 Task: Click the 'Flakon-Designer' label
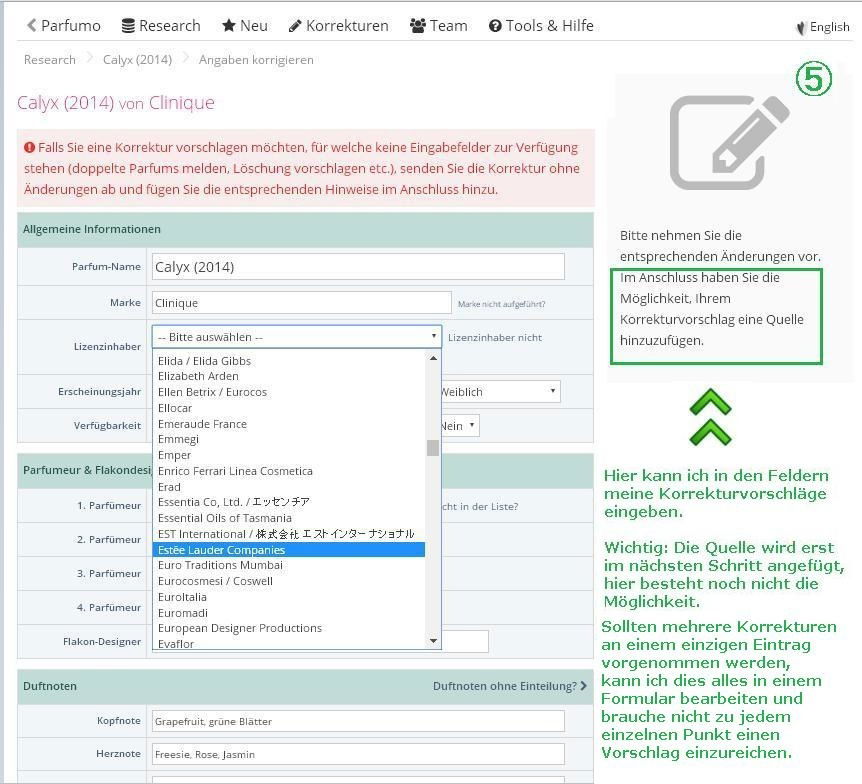[102, 642]
